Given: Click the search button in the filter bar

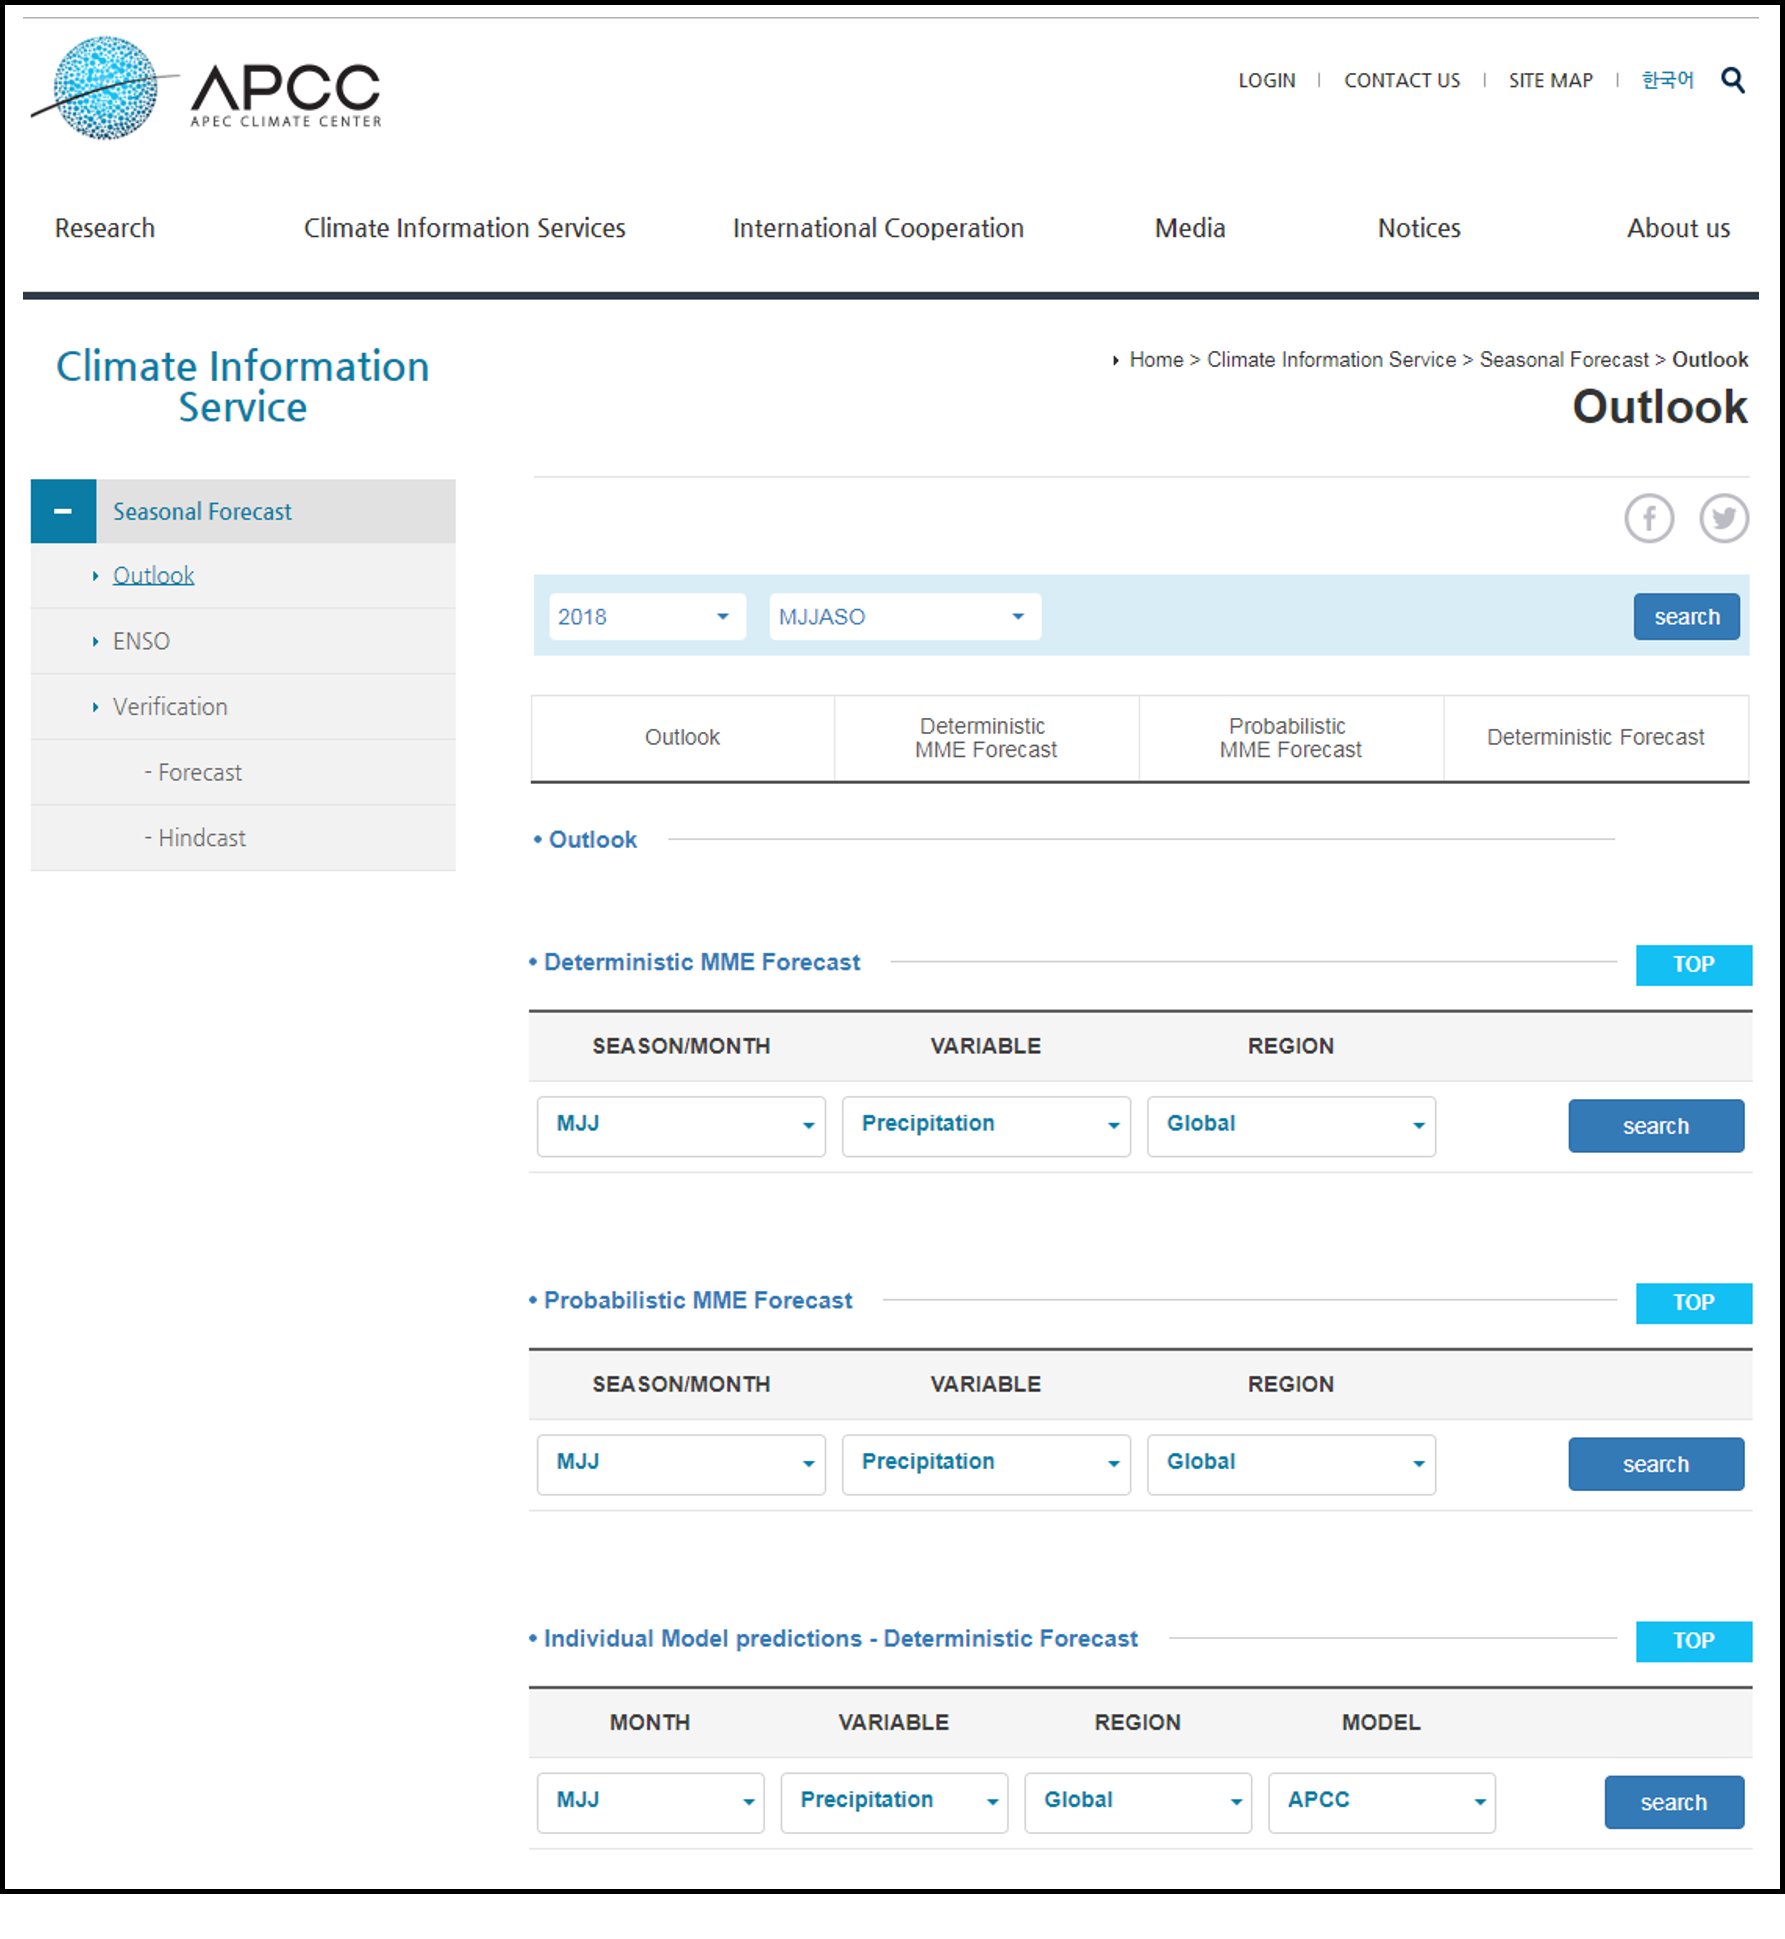Looking at the screenshot, I should 1686,616.
